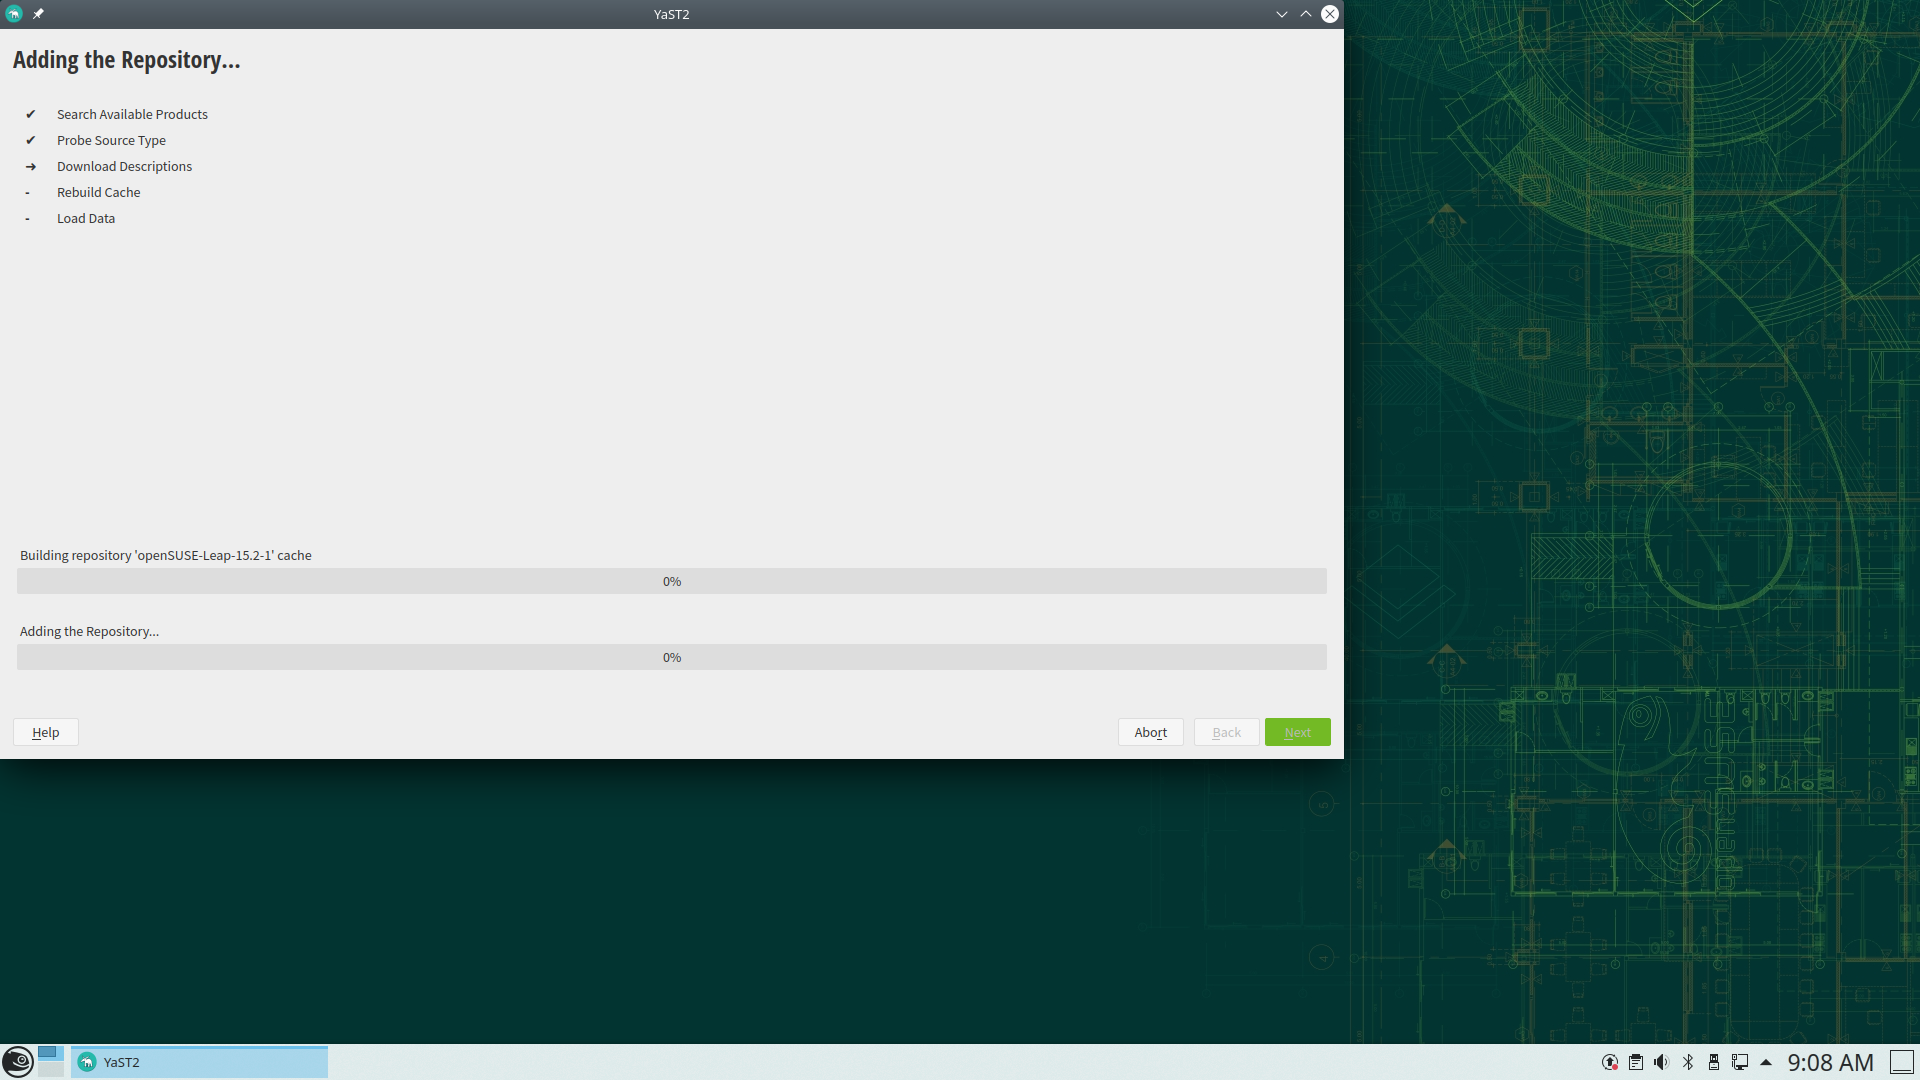1920x1080 pixels.
Task: Toggle pin window on all desktops
Action: click(x=38, y=14)
